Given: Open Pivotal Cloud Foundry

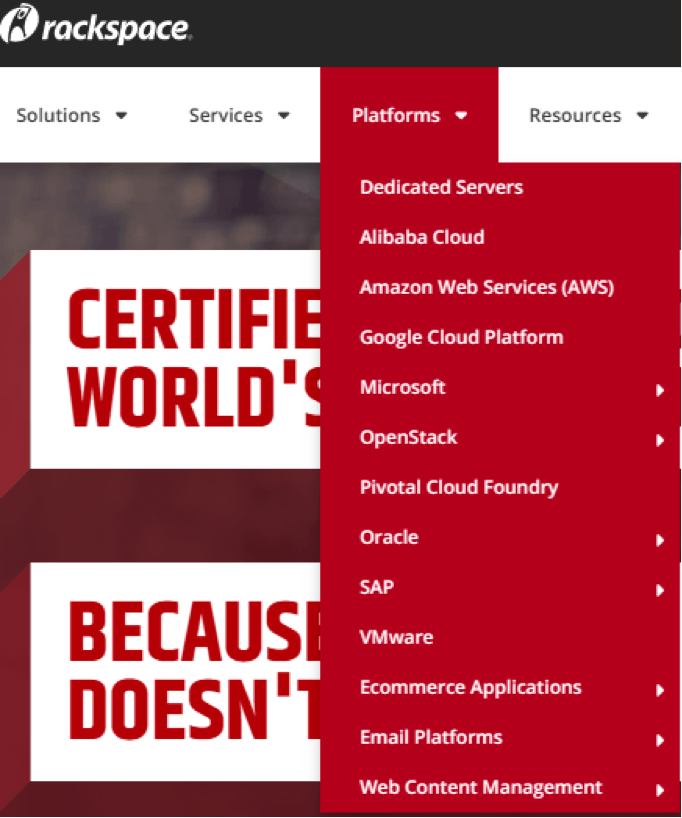Looking at the screenshot, I should (x=459, y=487).
